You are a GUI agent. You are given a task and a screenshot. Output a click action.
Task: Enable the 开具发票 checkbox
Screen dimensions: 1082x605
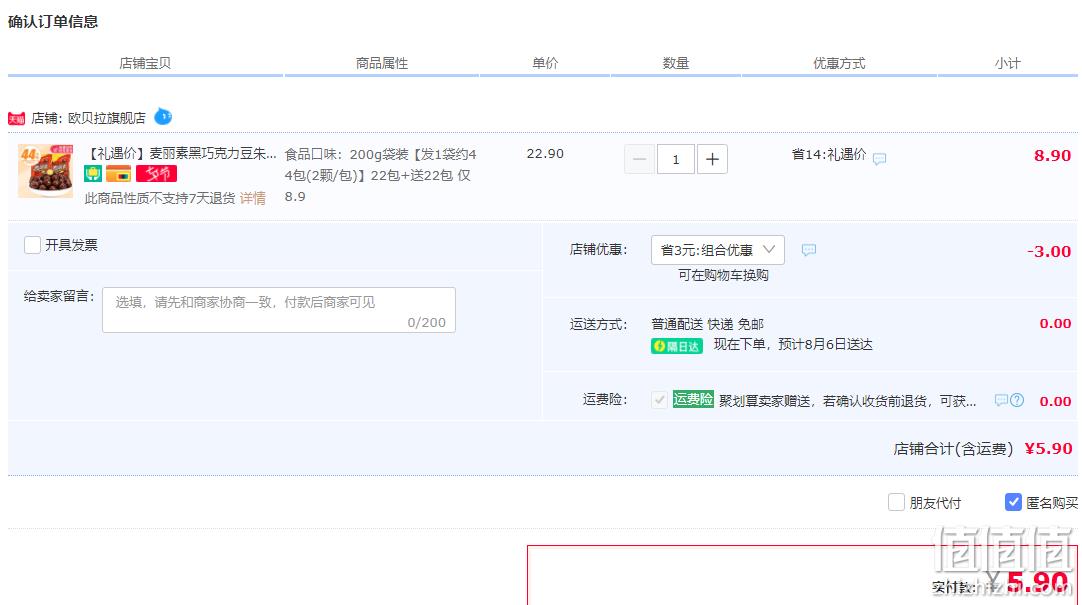coord(32,245)
